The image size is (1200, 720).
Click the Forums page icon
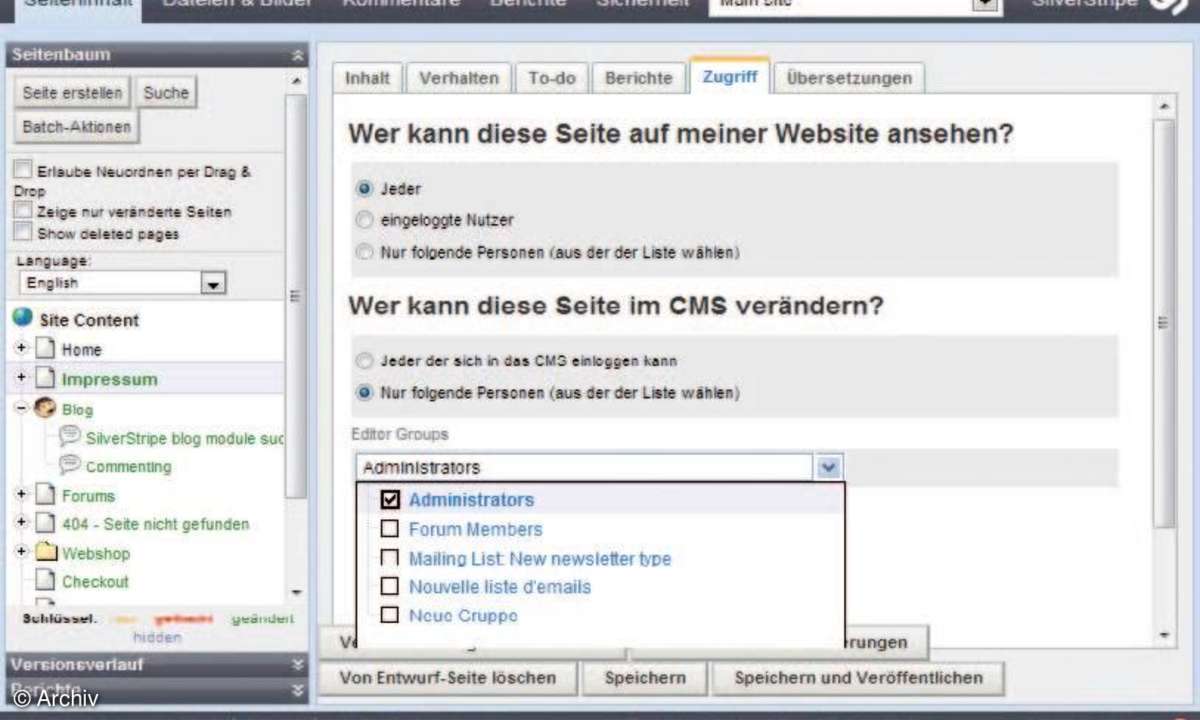click(x=44, y=495)
